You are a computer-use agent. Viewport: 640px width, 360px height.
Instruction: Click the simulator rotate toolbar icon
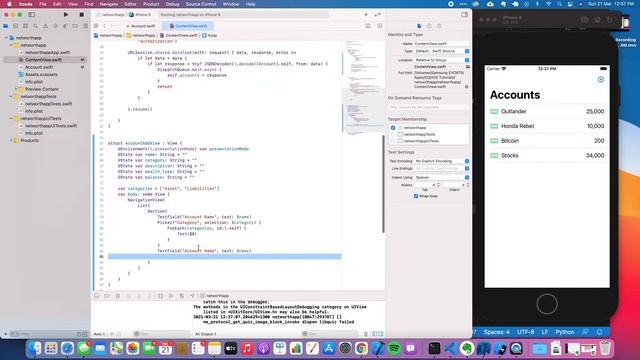pyautogui.click(x=610, y=19)
